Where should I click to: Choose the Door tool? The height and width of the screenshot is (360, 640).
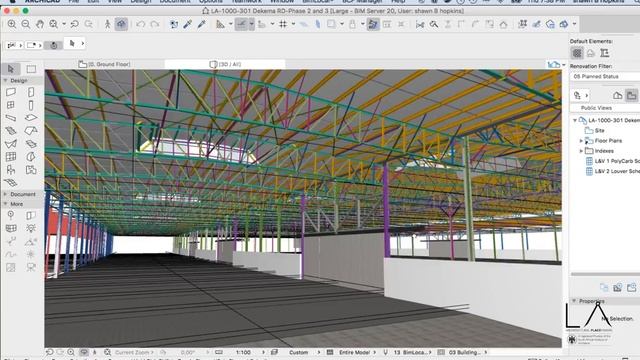[x=31, y=92]
